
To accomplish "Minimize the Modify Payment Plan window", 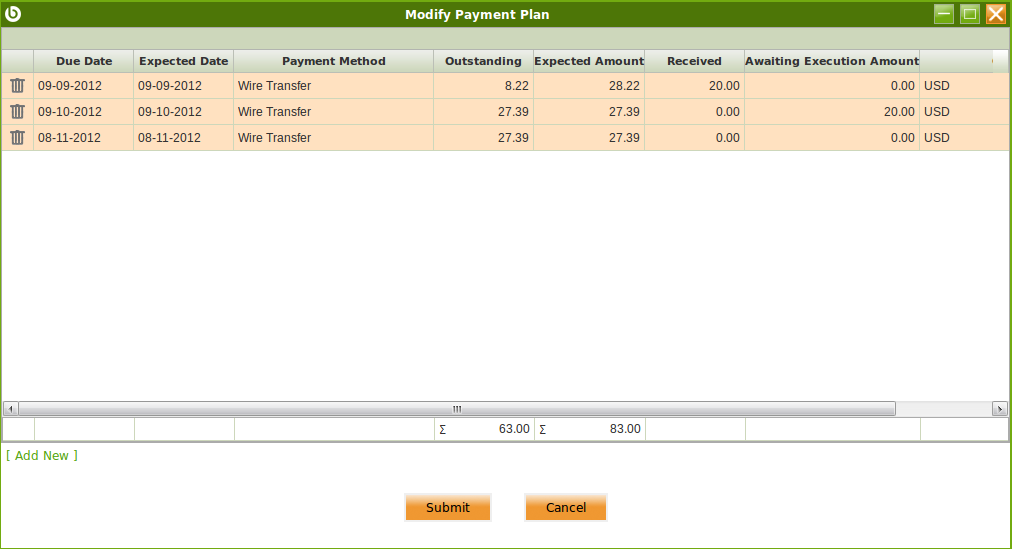I will tap(943, 14).
